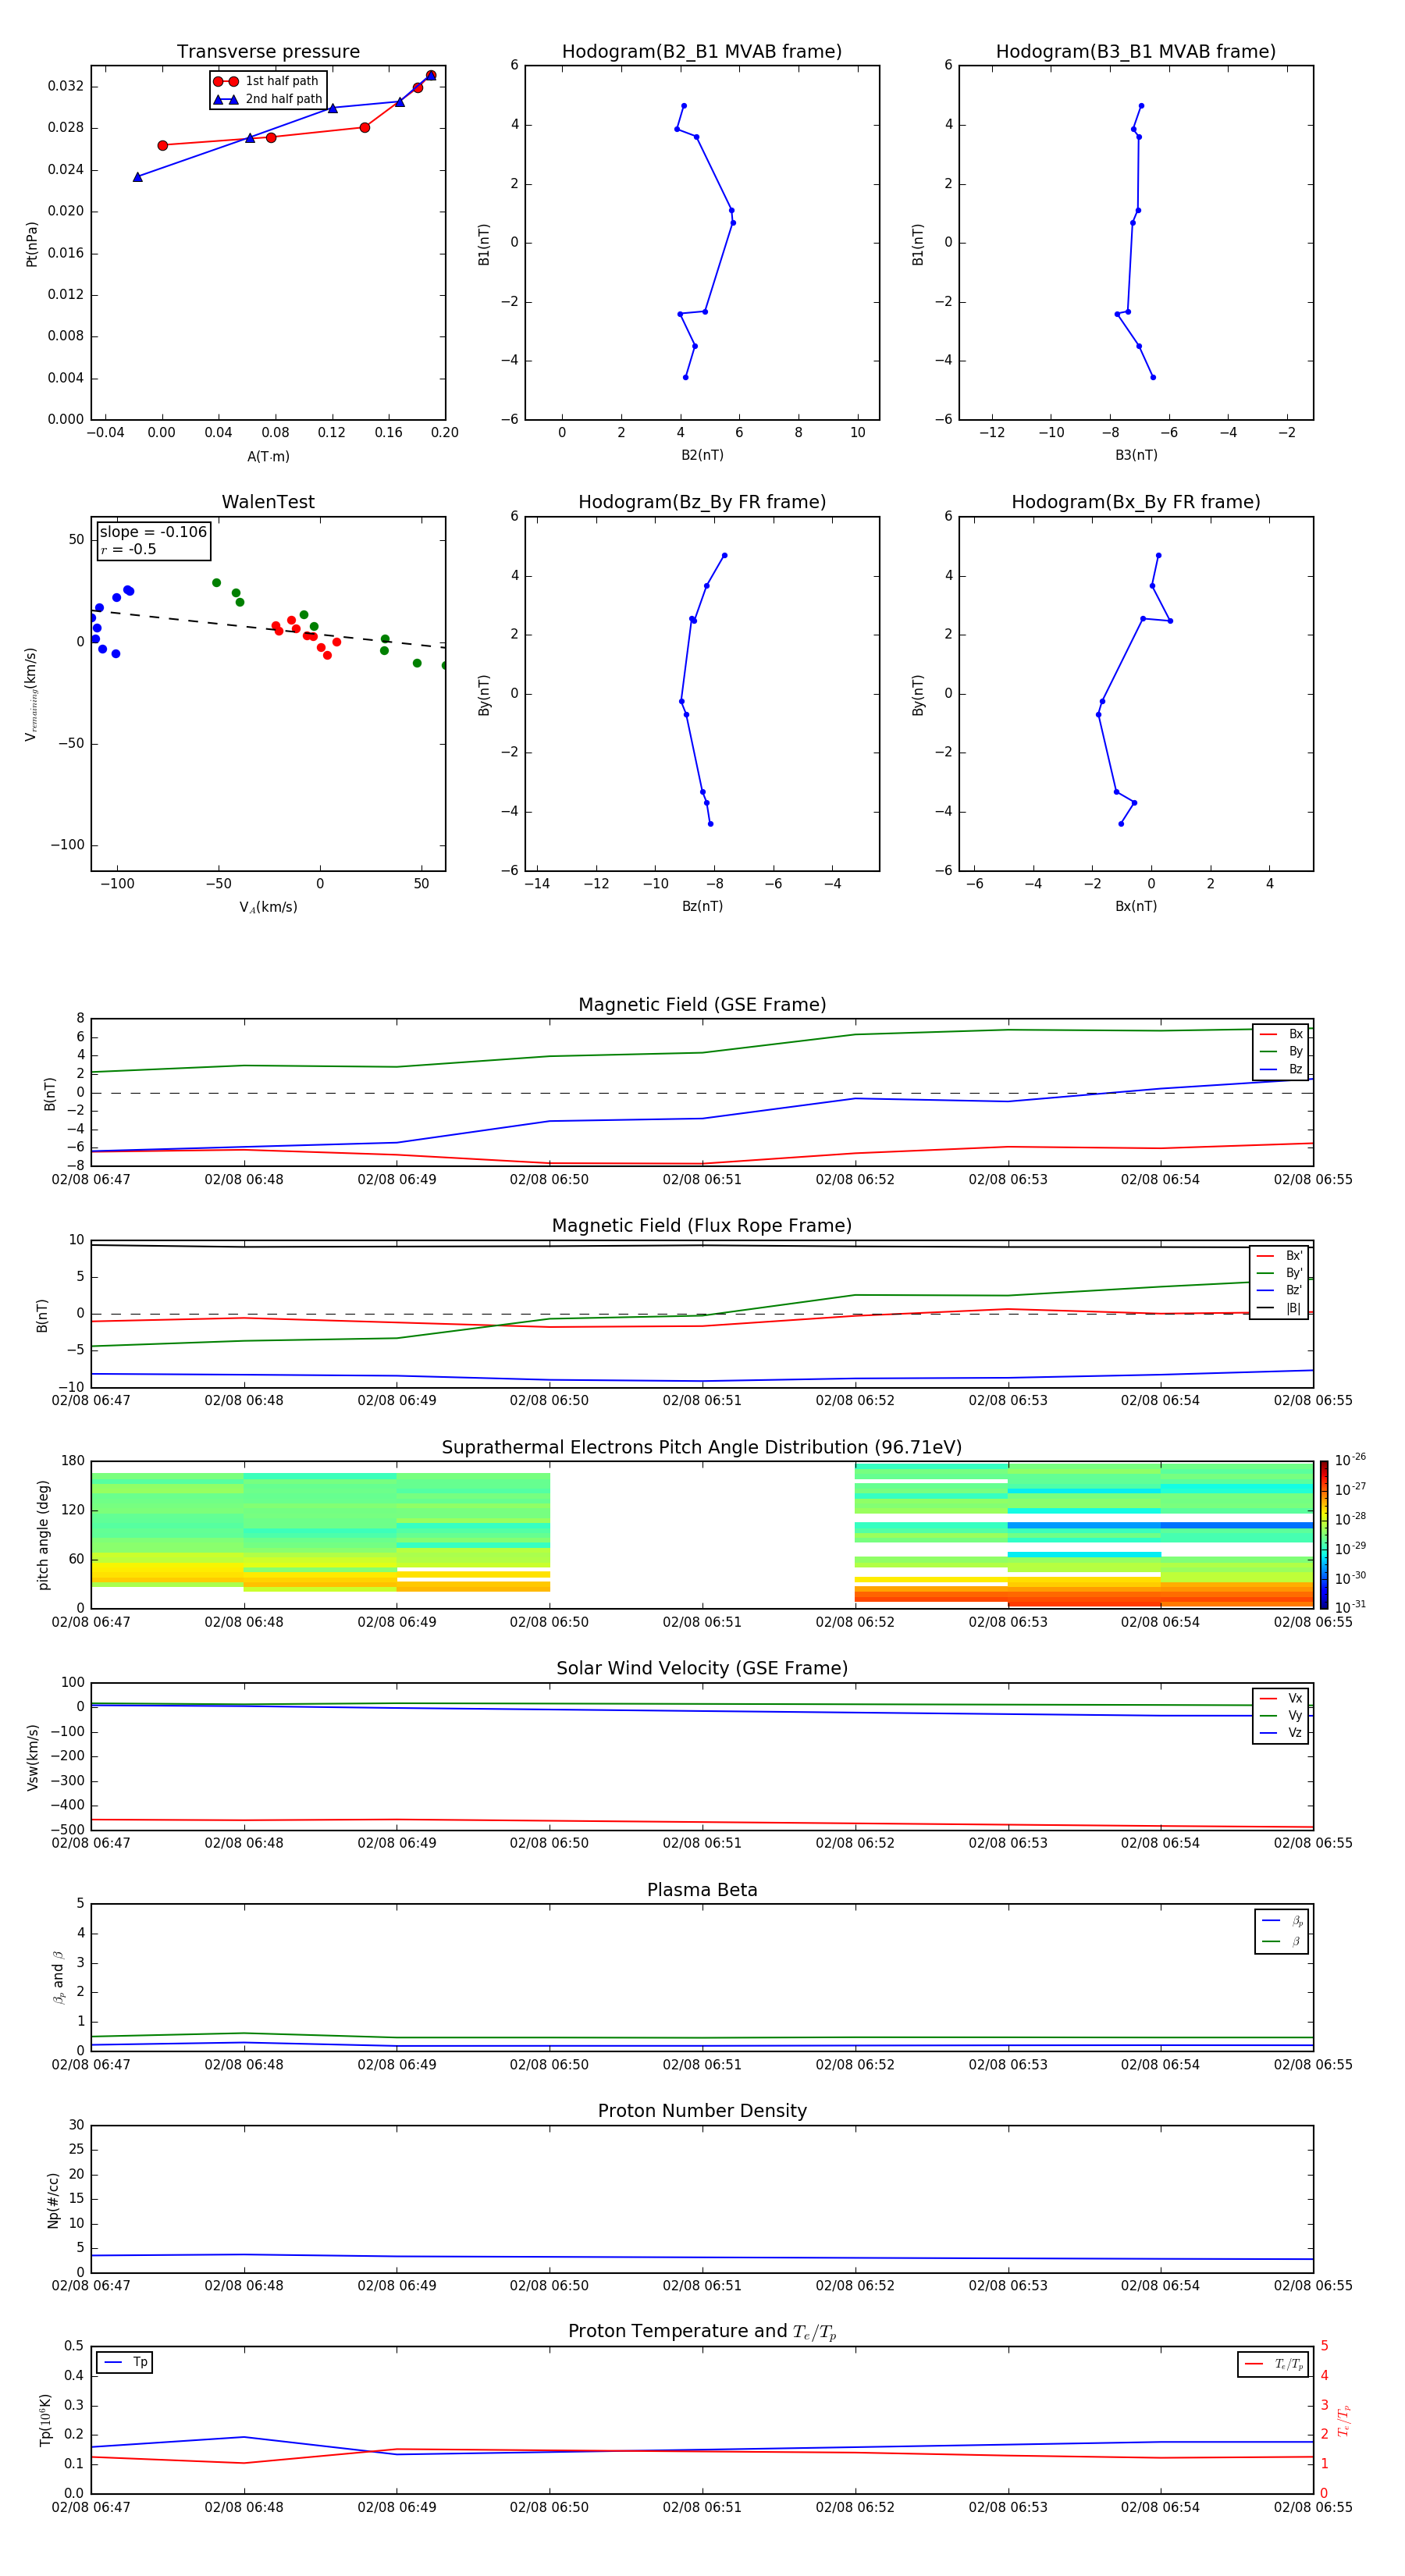Click the "Np(#/cc)" axis label
Image resolution: width=1405 pixels, height=2576 pixels.
pos(53,2200)
